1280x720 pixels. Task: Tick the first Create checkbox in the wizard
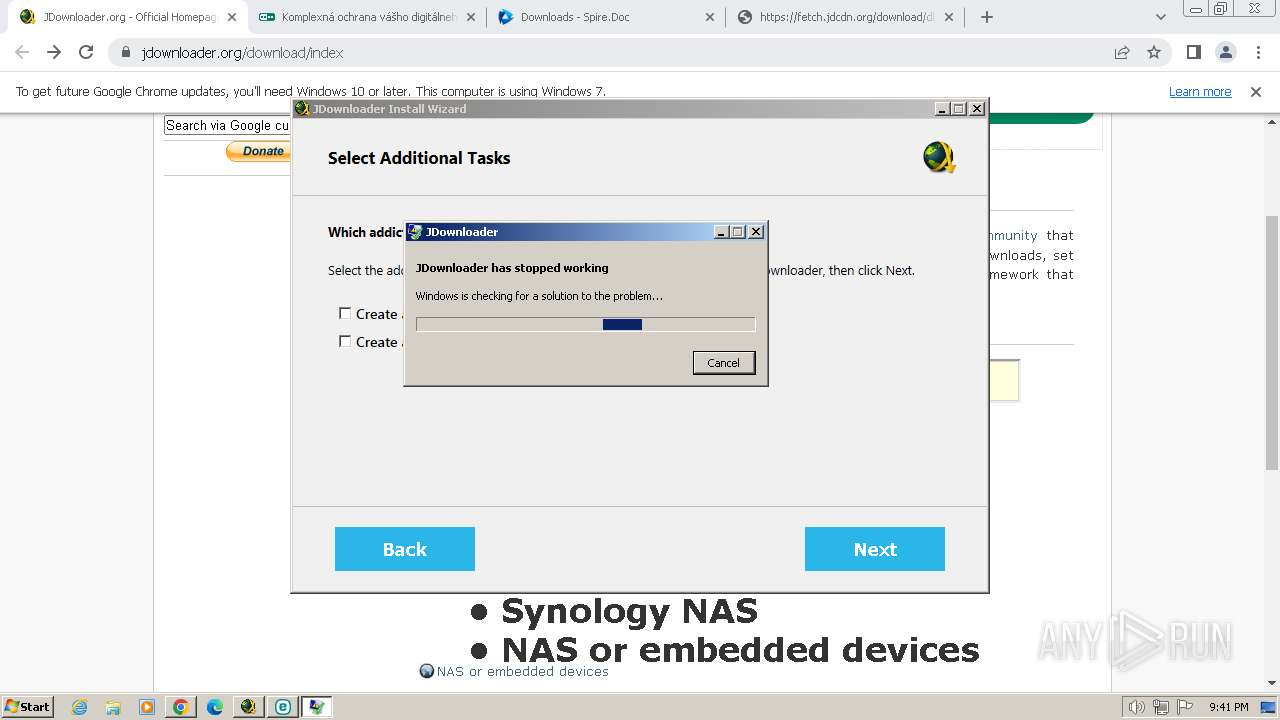[x=345, y=314]
